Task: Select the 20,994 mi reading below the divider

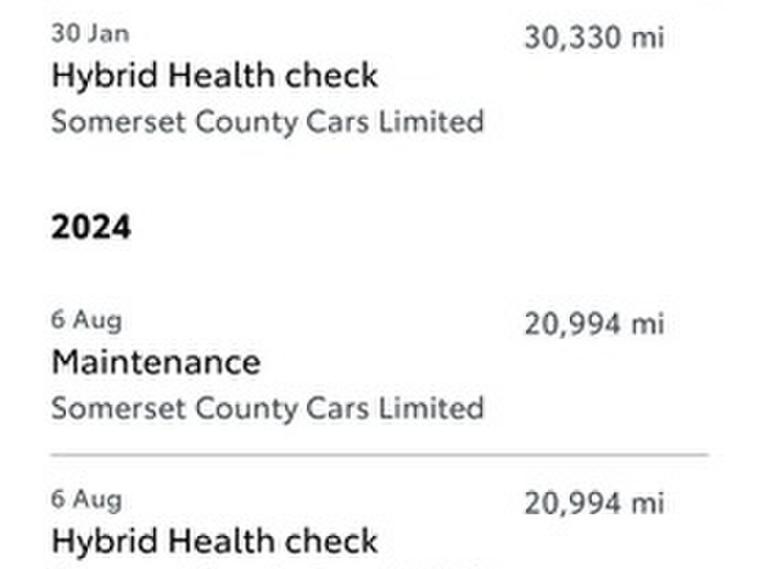Action: (593, 503)
